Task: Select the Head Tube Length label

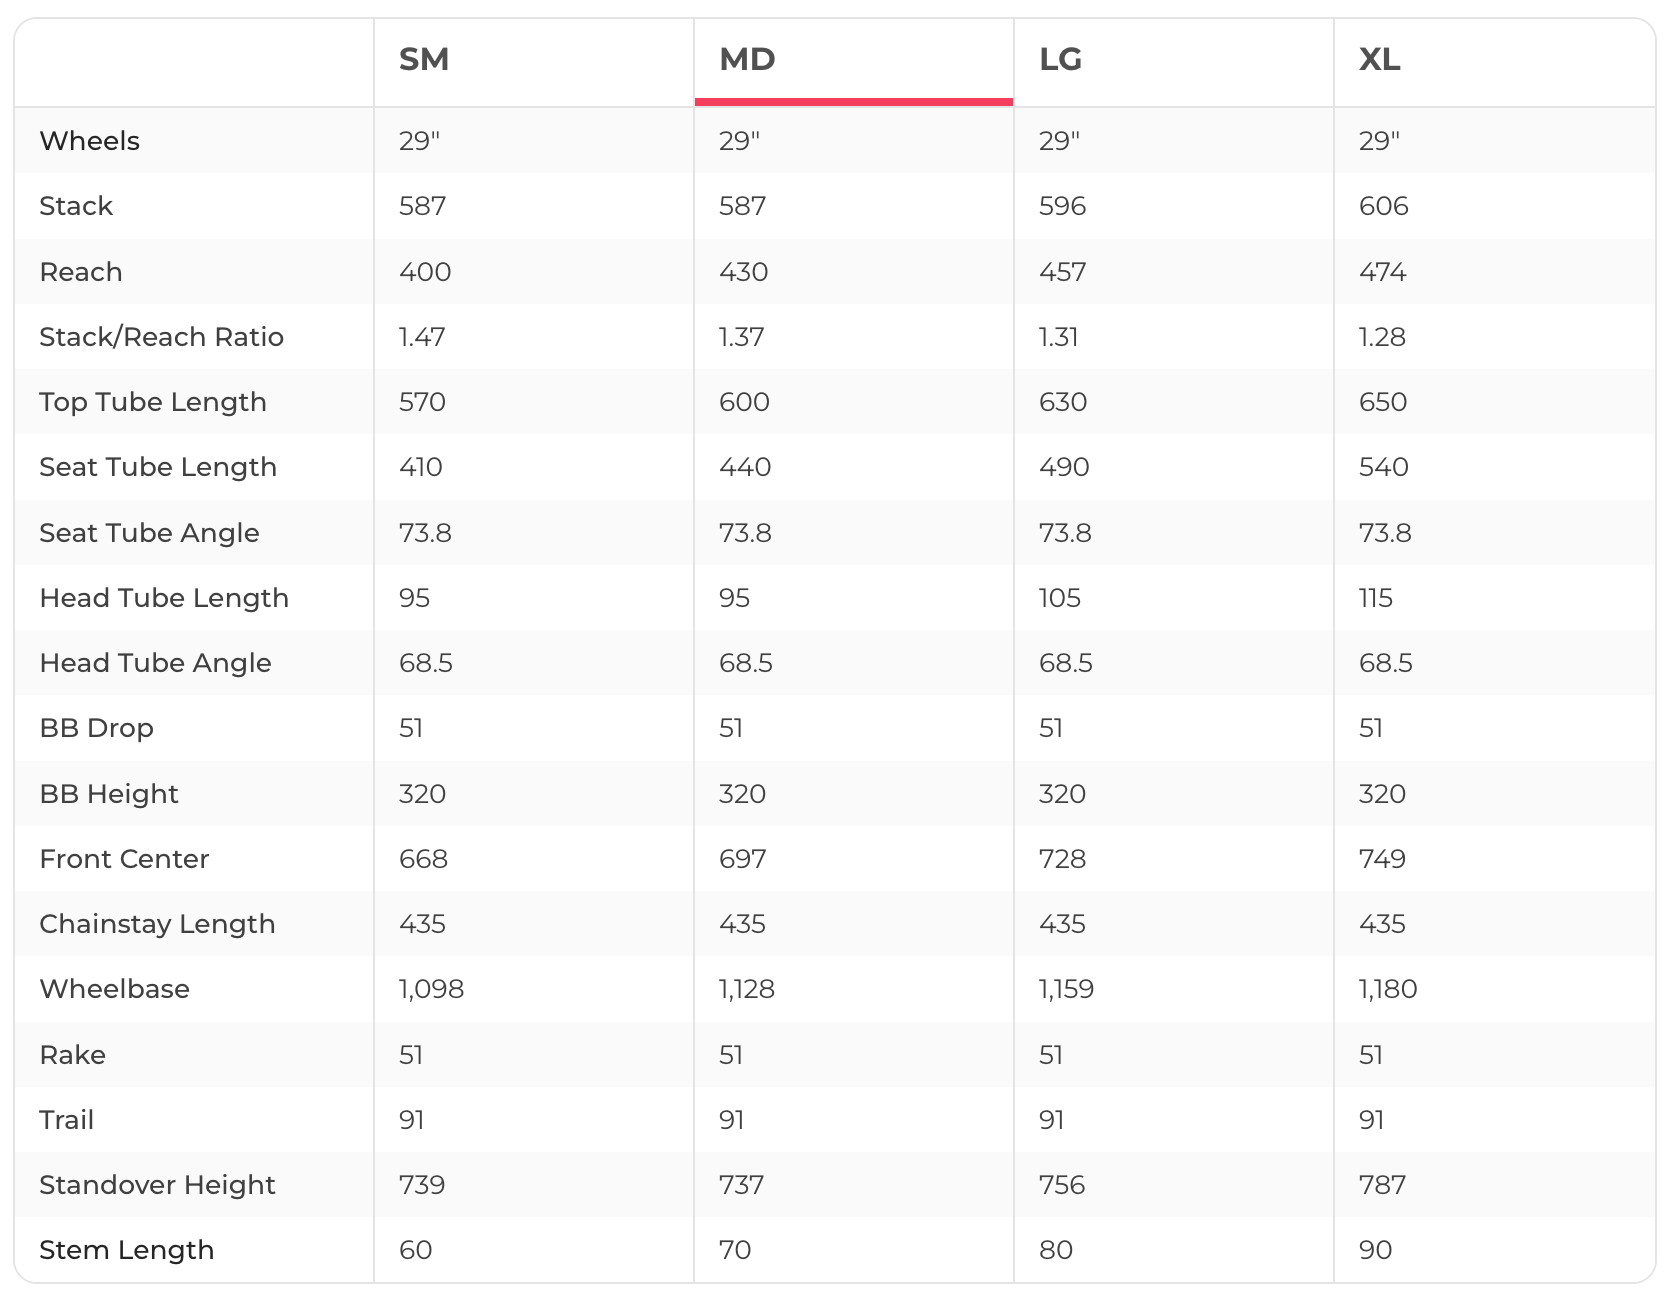Action: (x=164, y=598)
